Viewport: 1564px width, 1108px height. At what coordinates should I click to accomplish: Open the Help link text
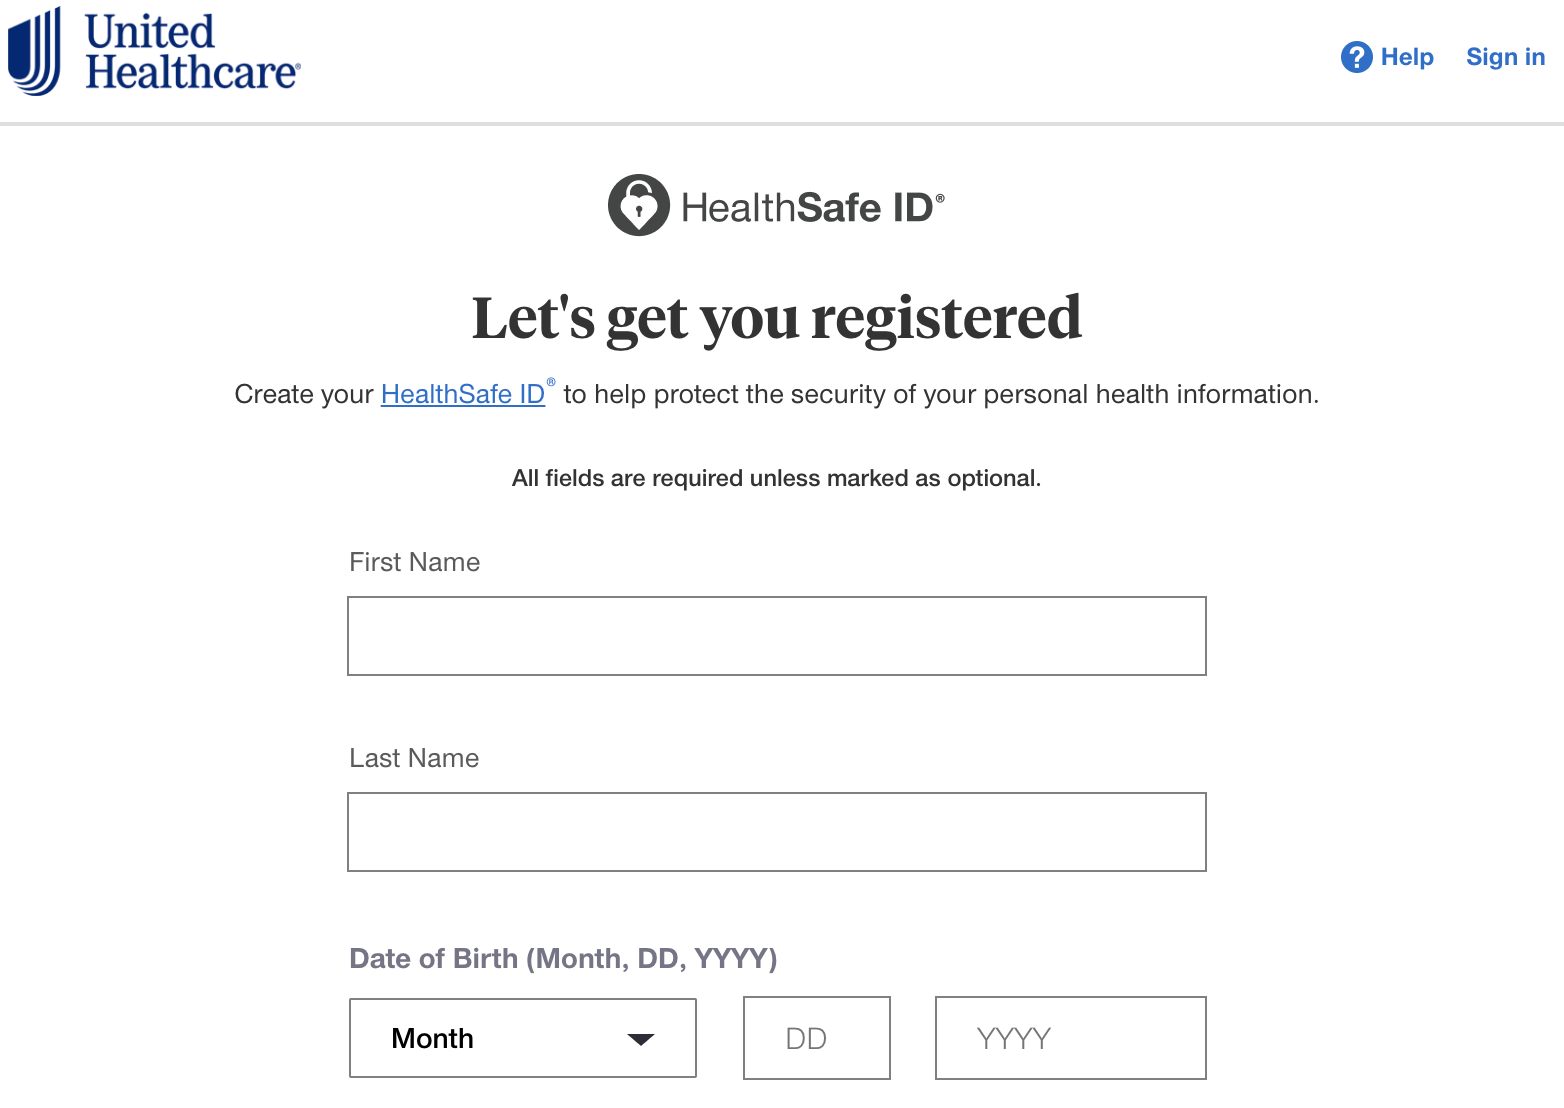tap(1407, 57)
